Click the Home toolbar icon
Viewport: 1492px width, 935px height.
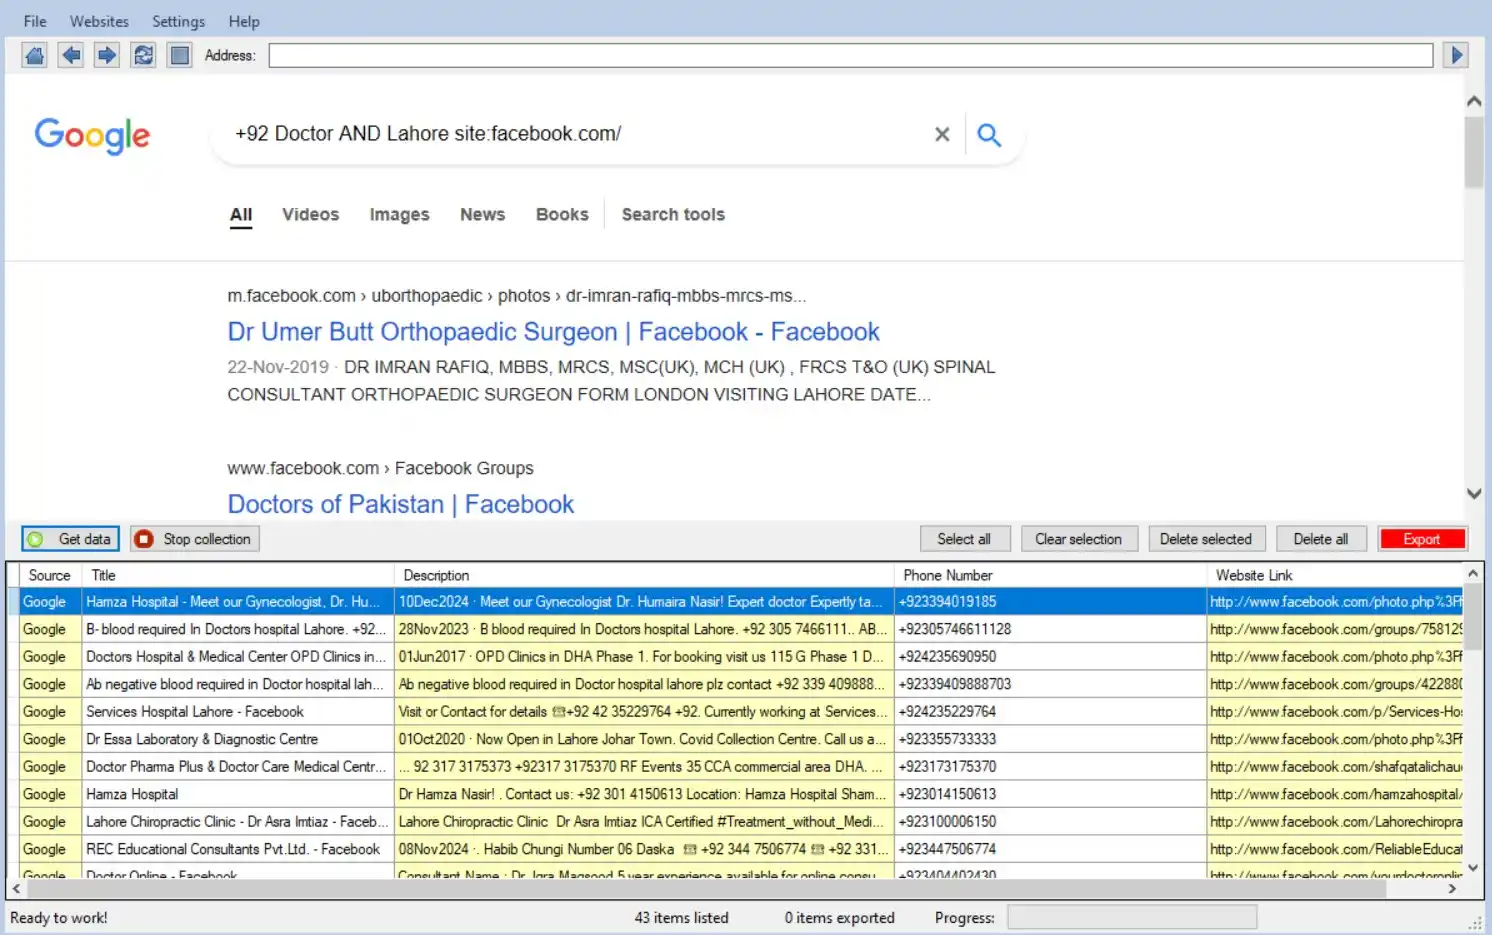click(x=34, y=55)
